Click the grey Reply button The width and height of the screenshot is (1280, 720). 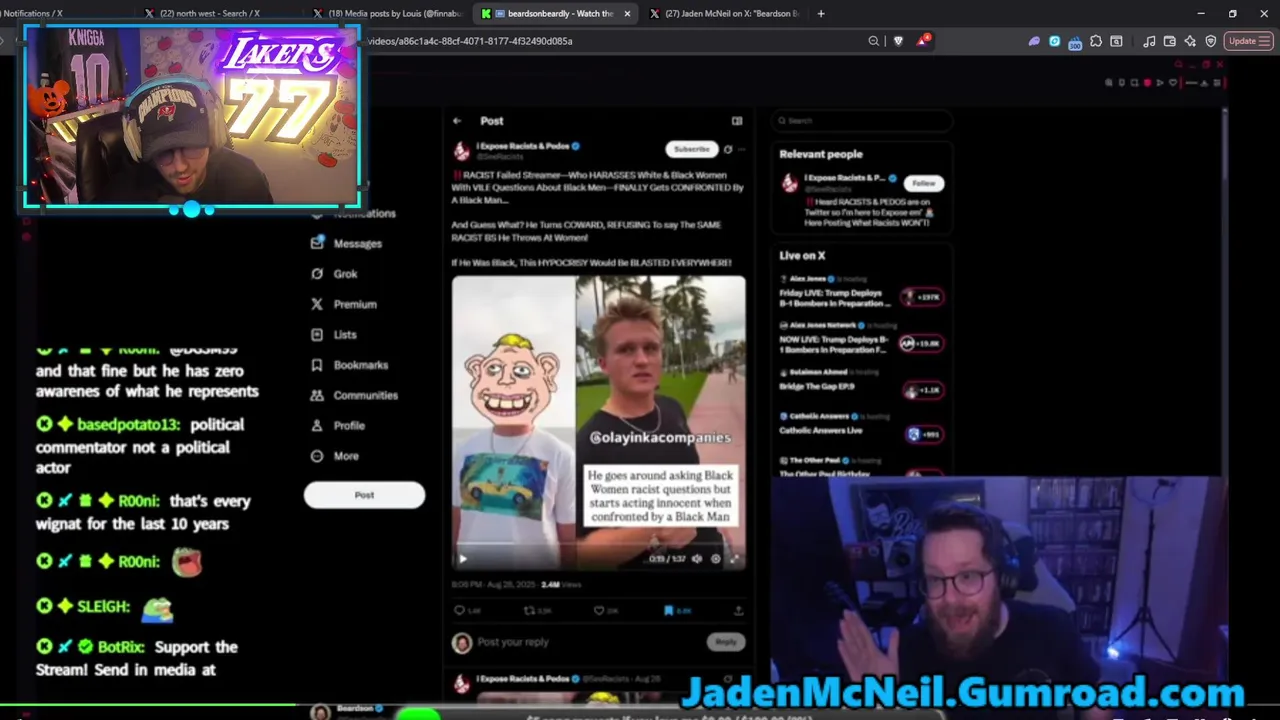click(726, 642)
